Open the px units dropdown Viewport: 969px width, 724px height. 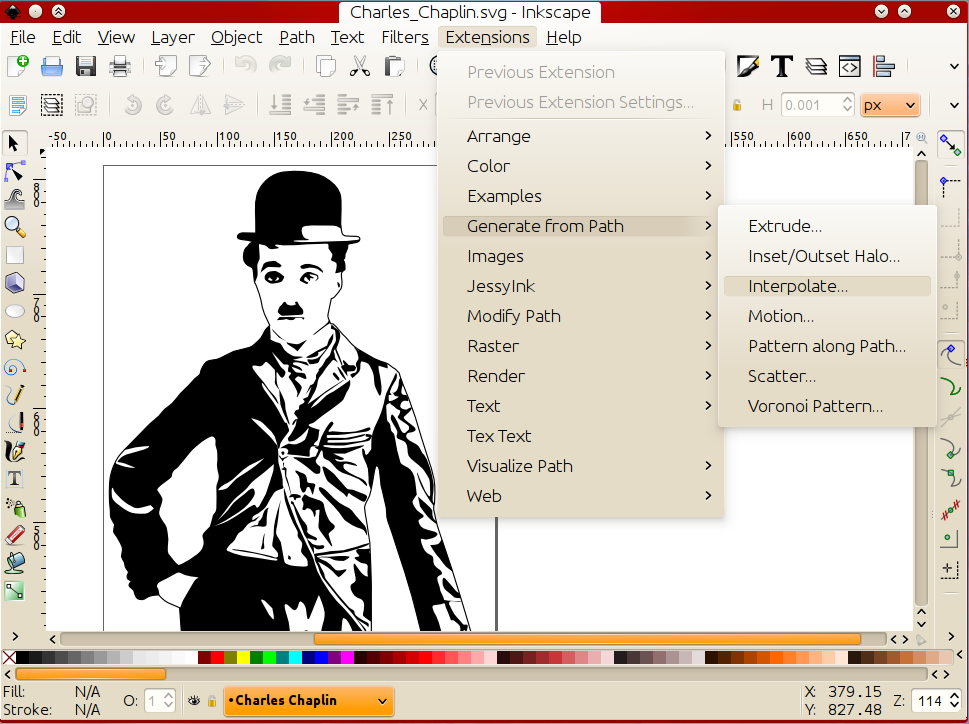890,105
